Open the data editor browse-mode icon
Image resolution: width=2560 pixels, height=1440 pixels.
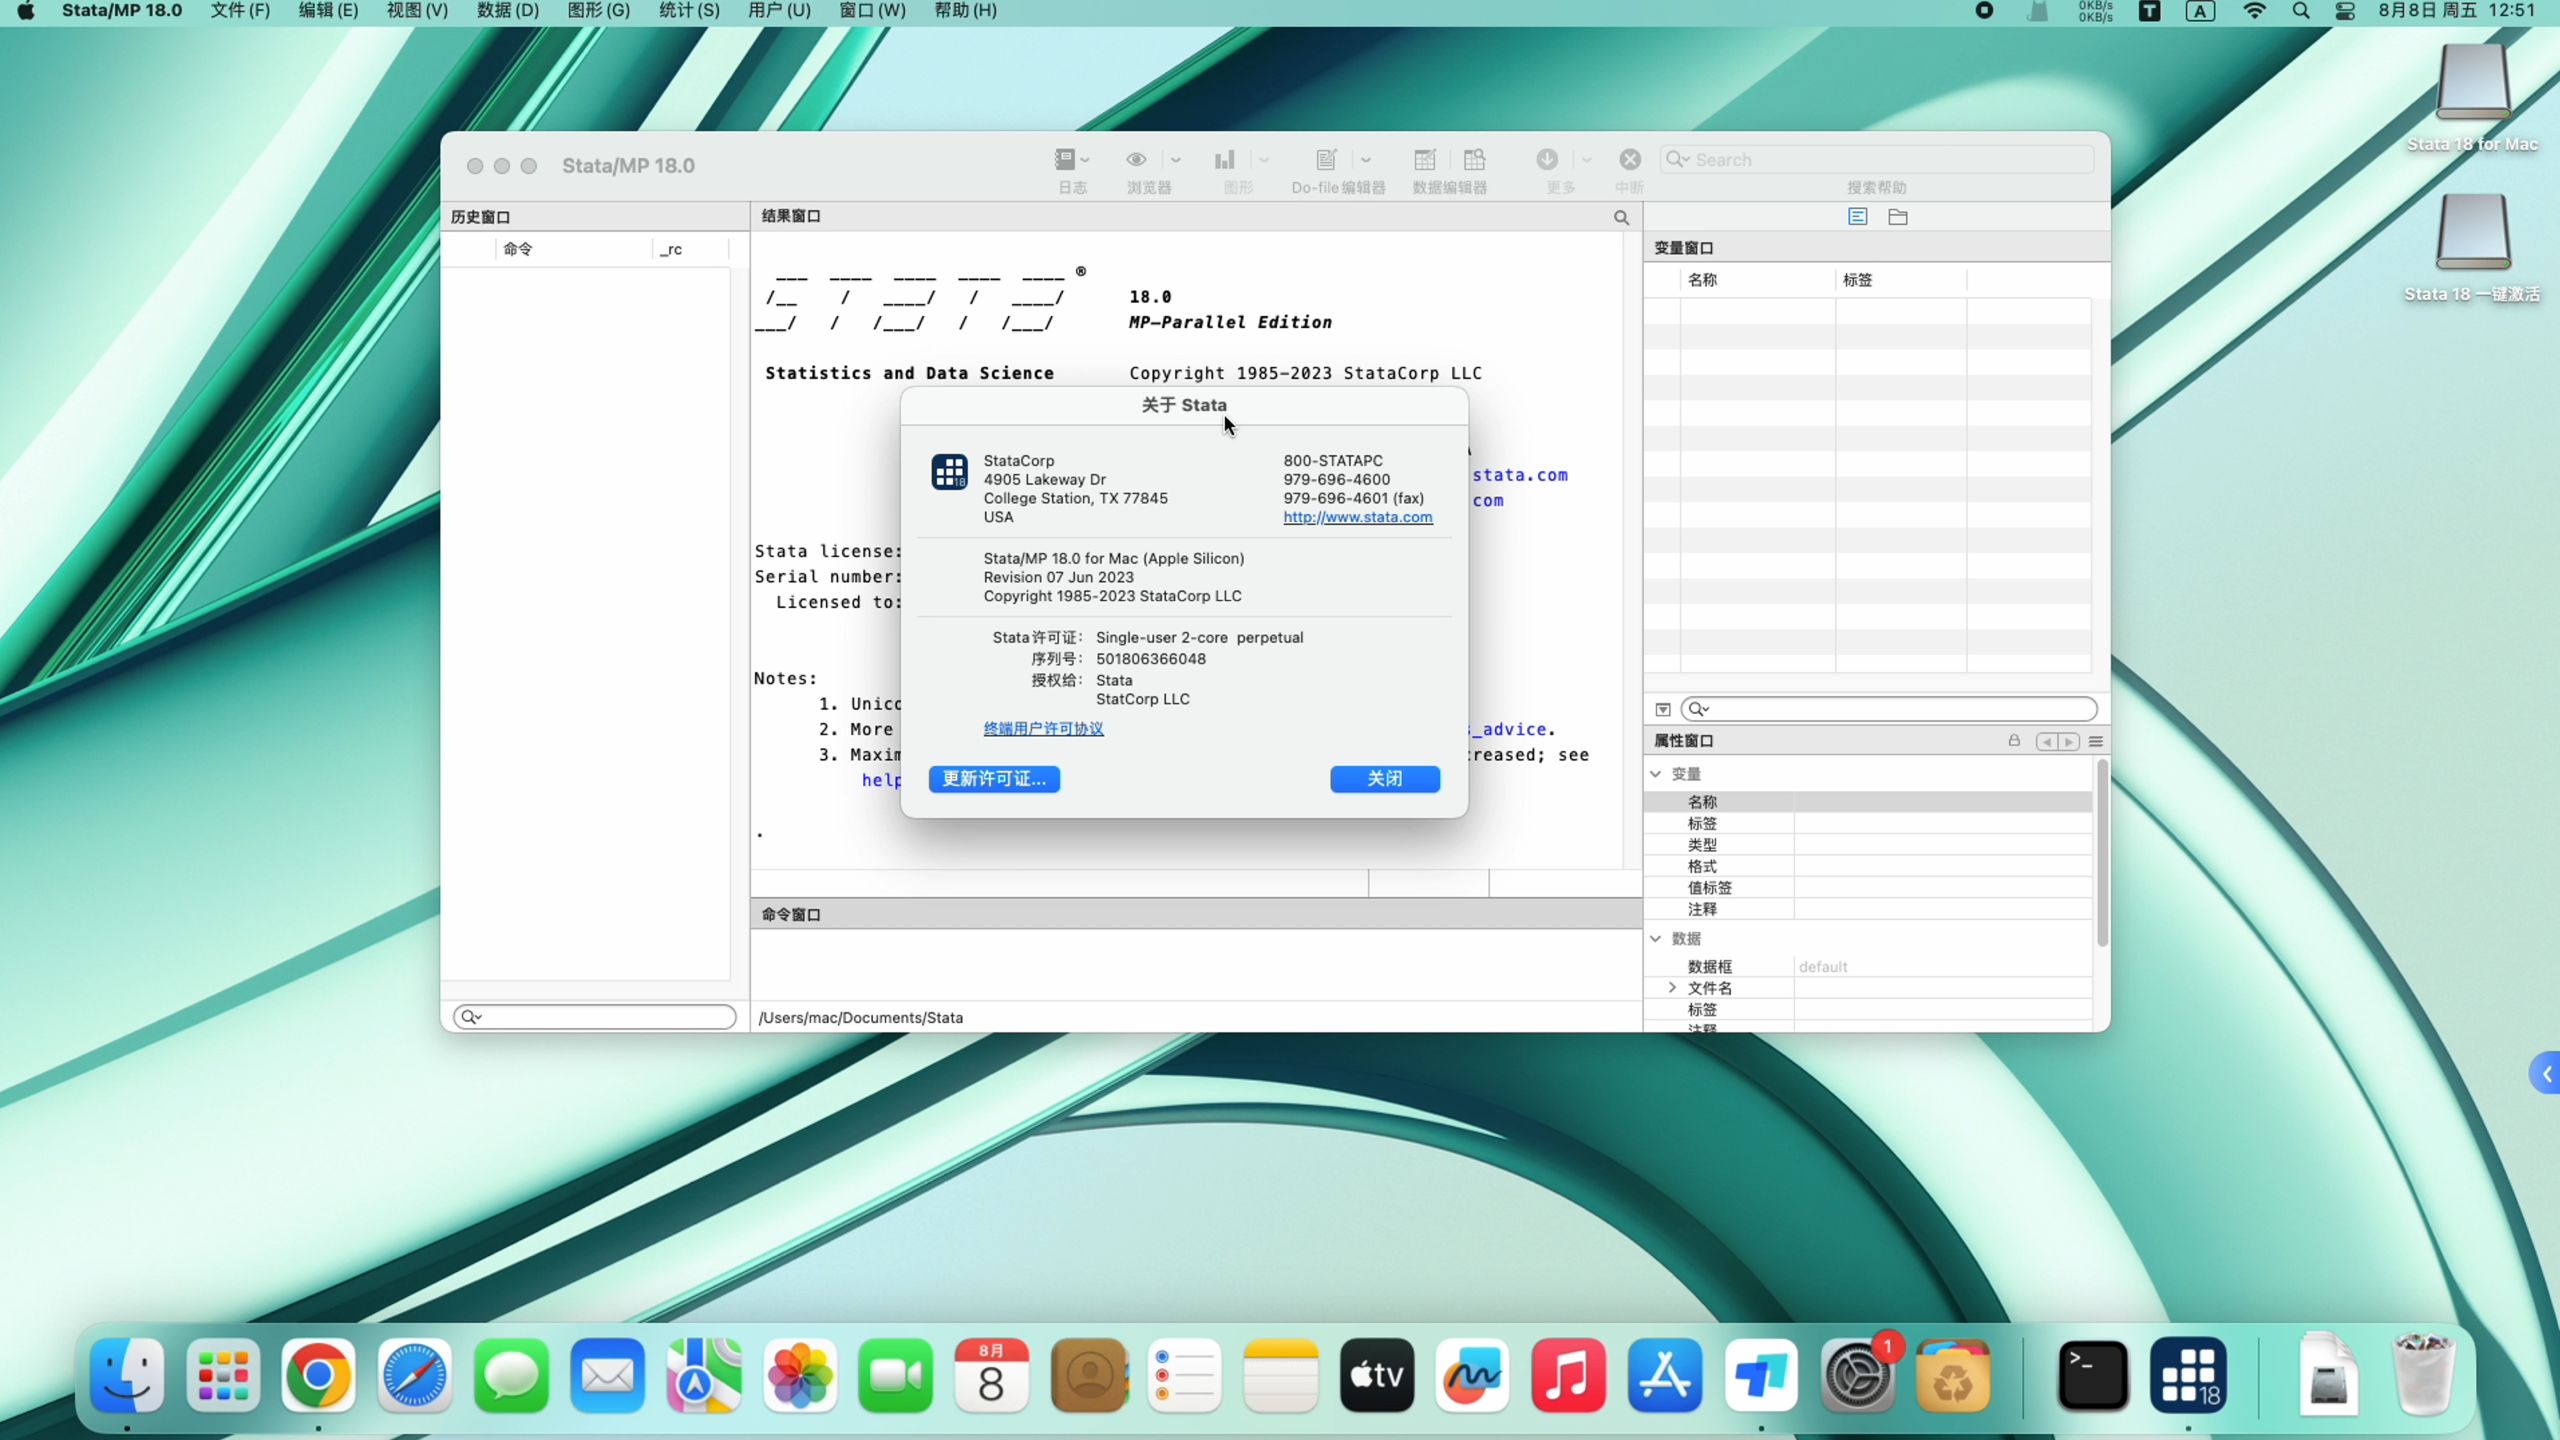click(x=1474, y=159)
